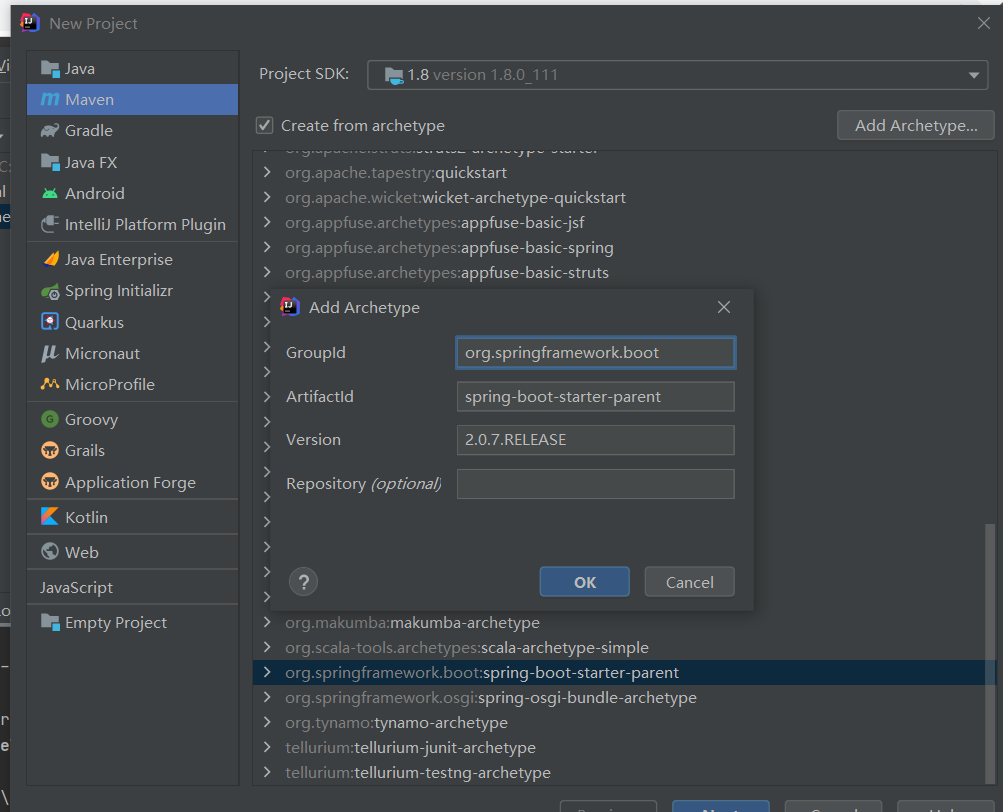Open help with the question mark button
The width and height of the screenshot is (1003, 812).
304,582
